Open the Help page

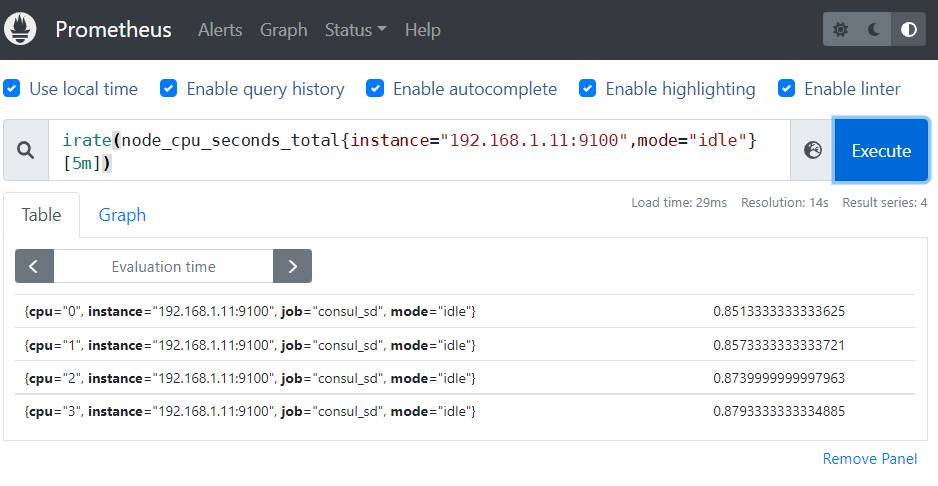point(423,30)
